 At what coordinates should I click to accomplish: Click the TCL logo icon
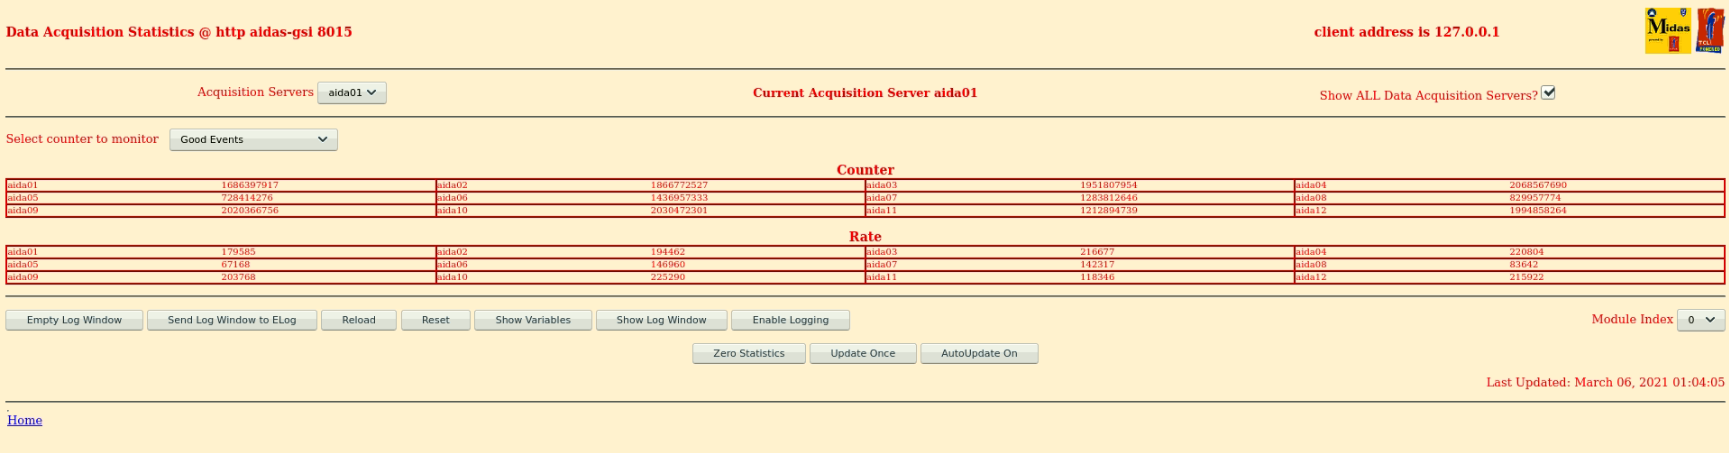coord(1710,31)
